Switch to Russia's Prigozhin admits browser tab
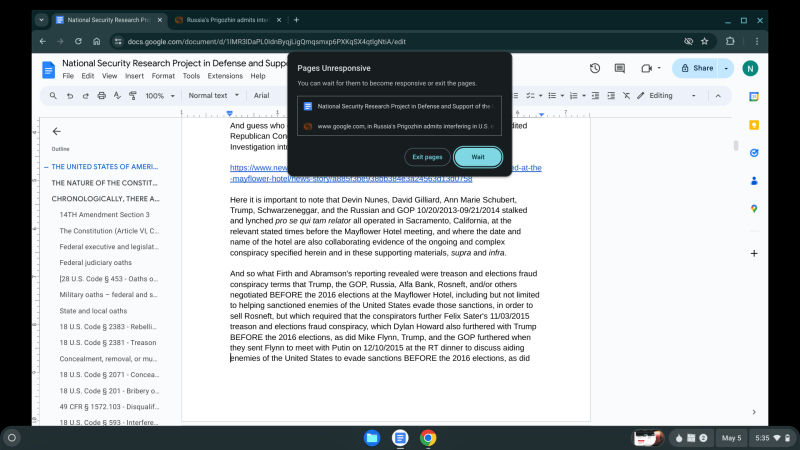The width and height of the screenshot is (800, 450). pos(228,20)
